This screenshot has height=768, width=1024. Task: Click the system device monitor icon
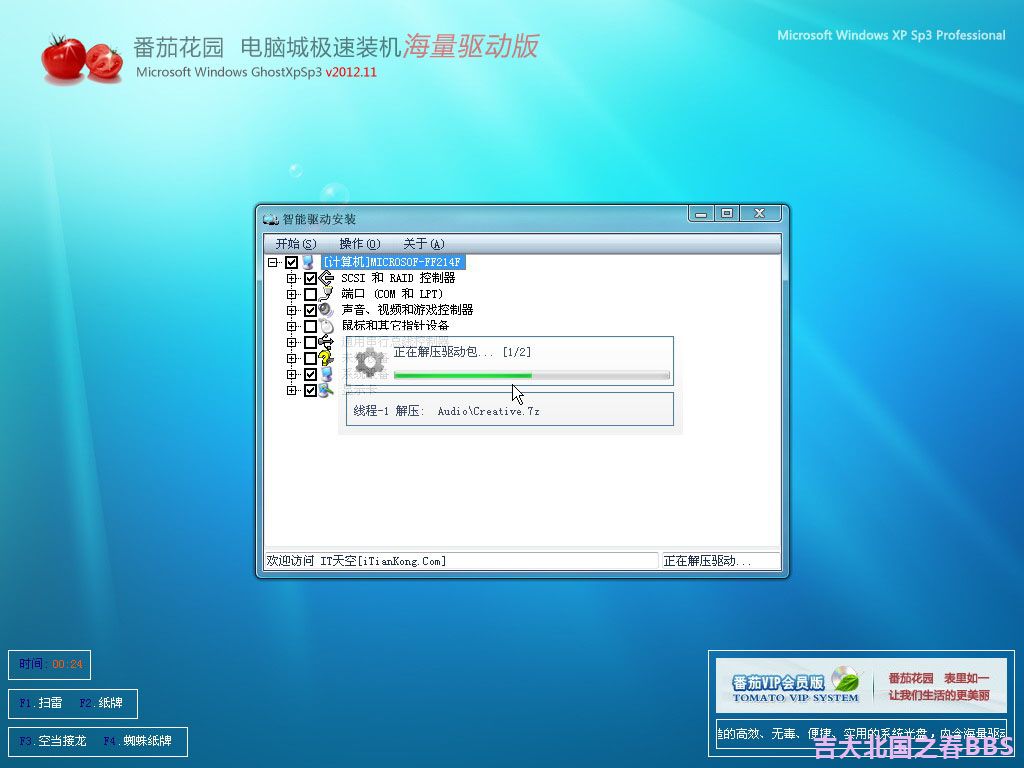[326, 374]
